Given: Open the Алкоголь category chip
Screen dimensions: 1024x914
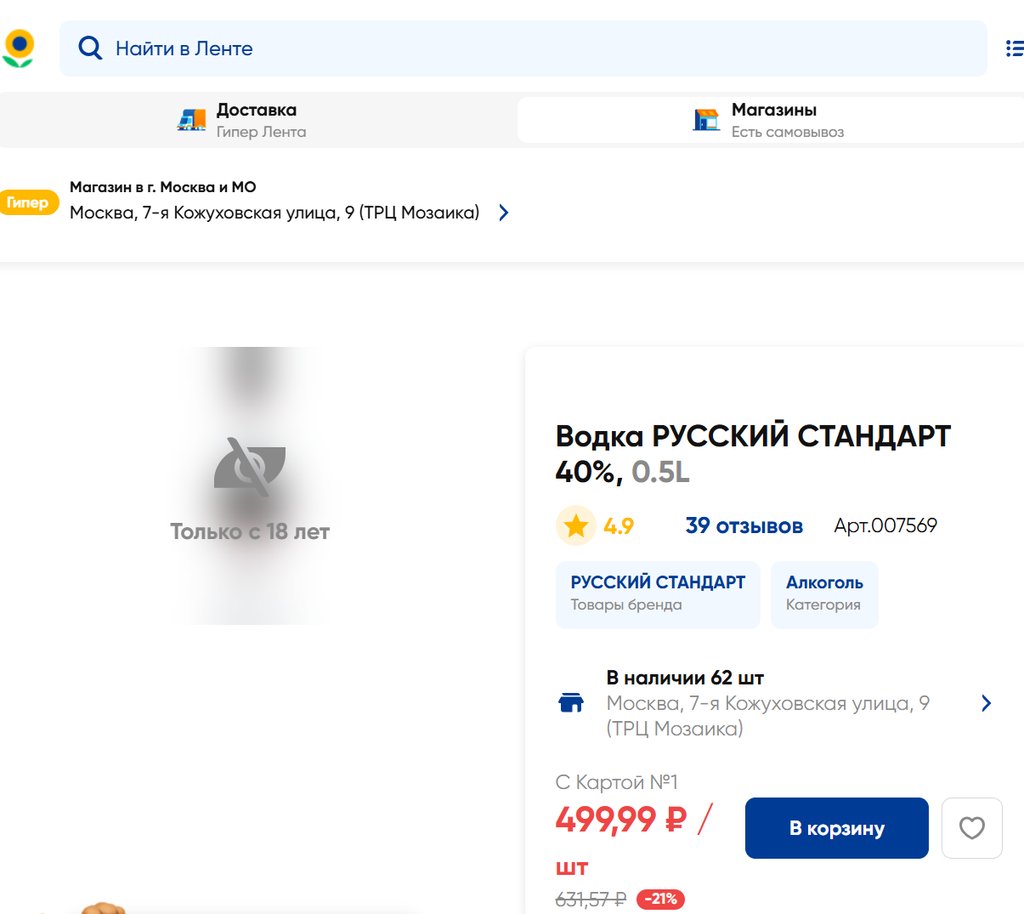Looking at the screenshot, I should click(824, 594).
